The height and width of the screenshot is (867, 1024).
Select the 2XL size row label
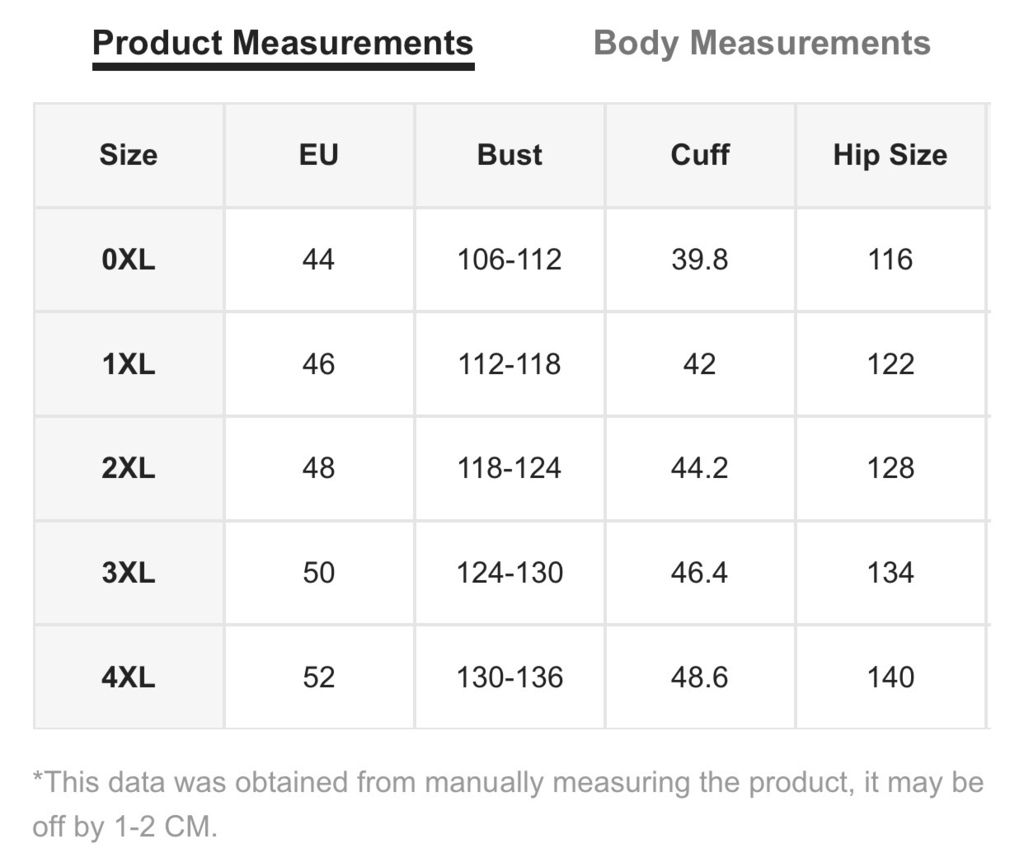[x=129, y=468]
